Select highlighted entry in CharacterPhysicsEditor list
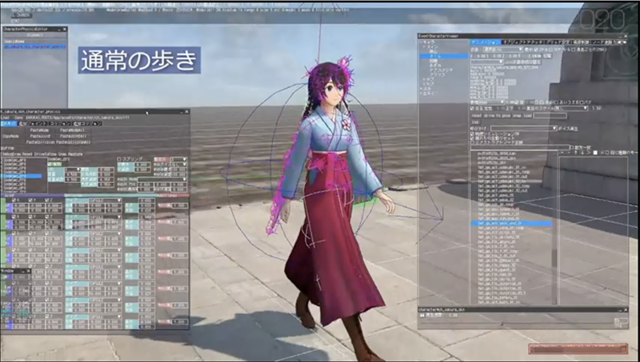 35,47
